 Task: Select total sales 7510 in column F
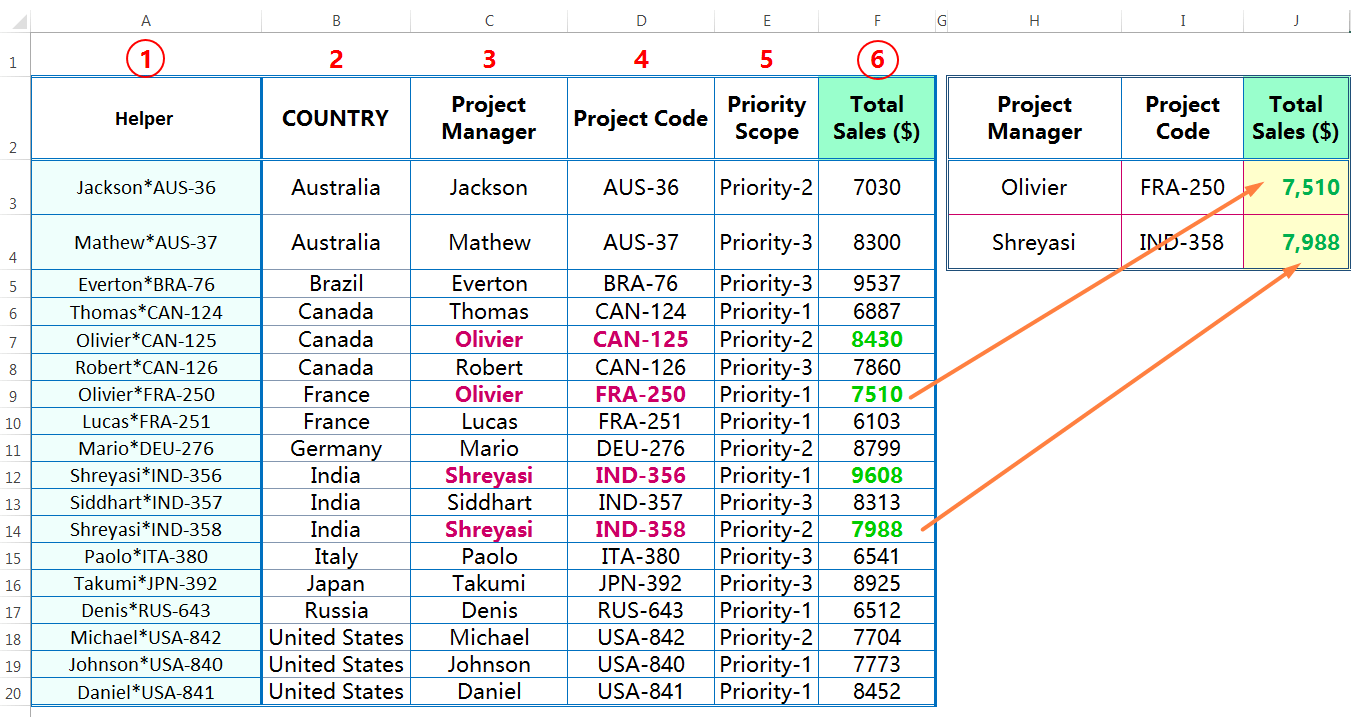877,394
